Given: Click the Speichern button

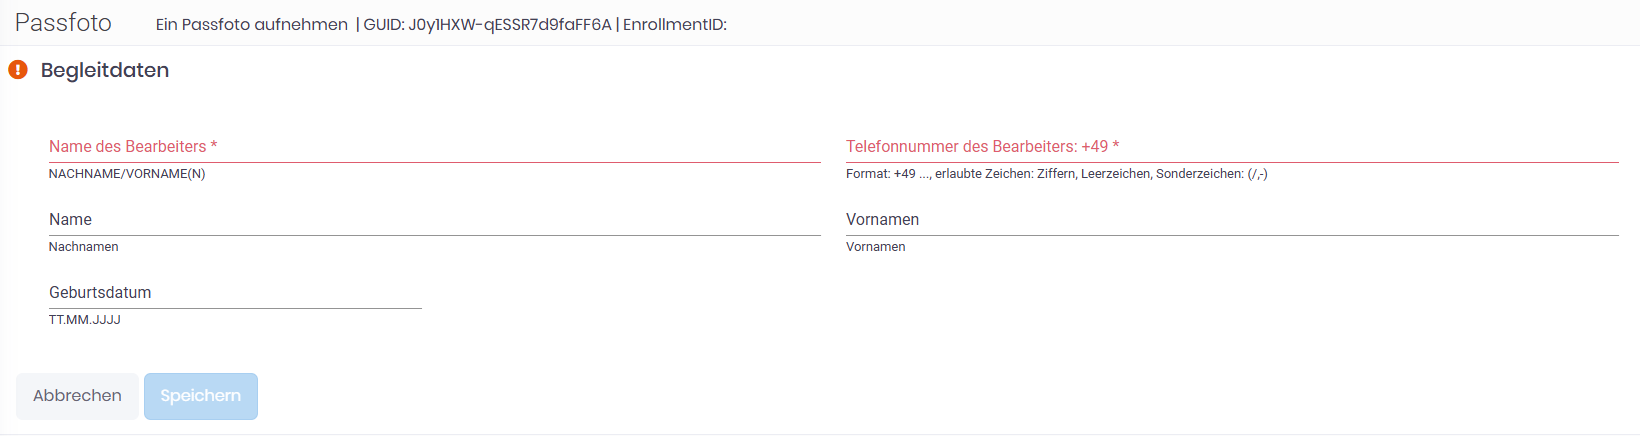Looking at the screenshot, I should [x=201, y=396].
